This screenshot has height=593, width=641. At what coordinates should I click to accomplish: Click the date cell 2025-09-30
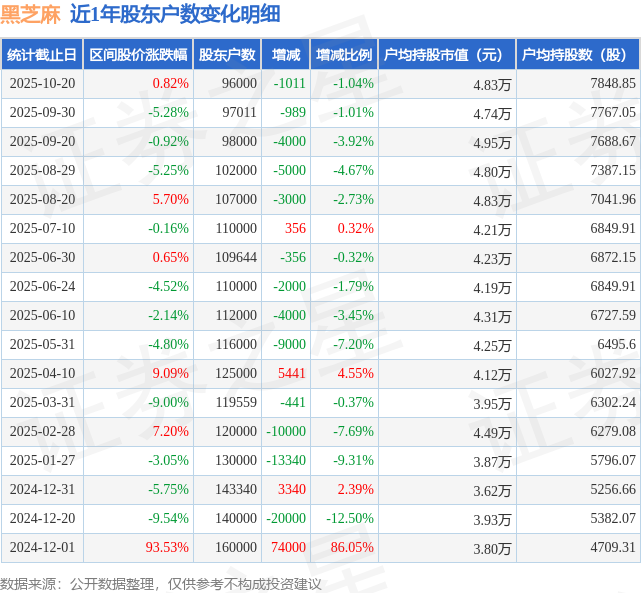43,112
